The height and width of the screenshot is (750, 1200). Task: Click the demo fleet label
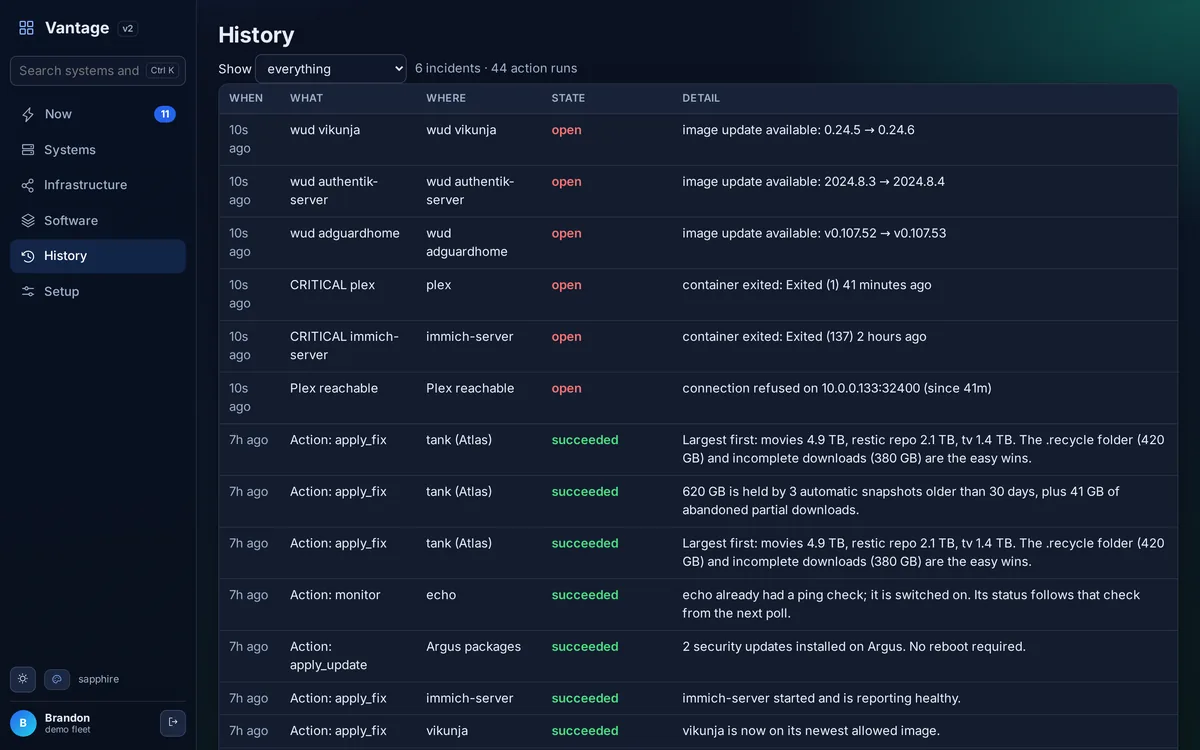tap(67, 730)
